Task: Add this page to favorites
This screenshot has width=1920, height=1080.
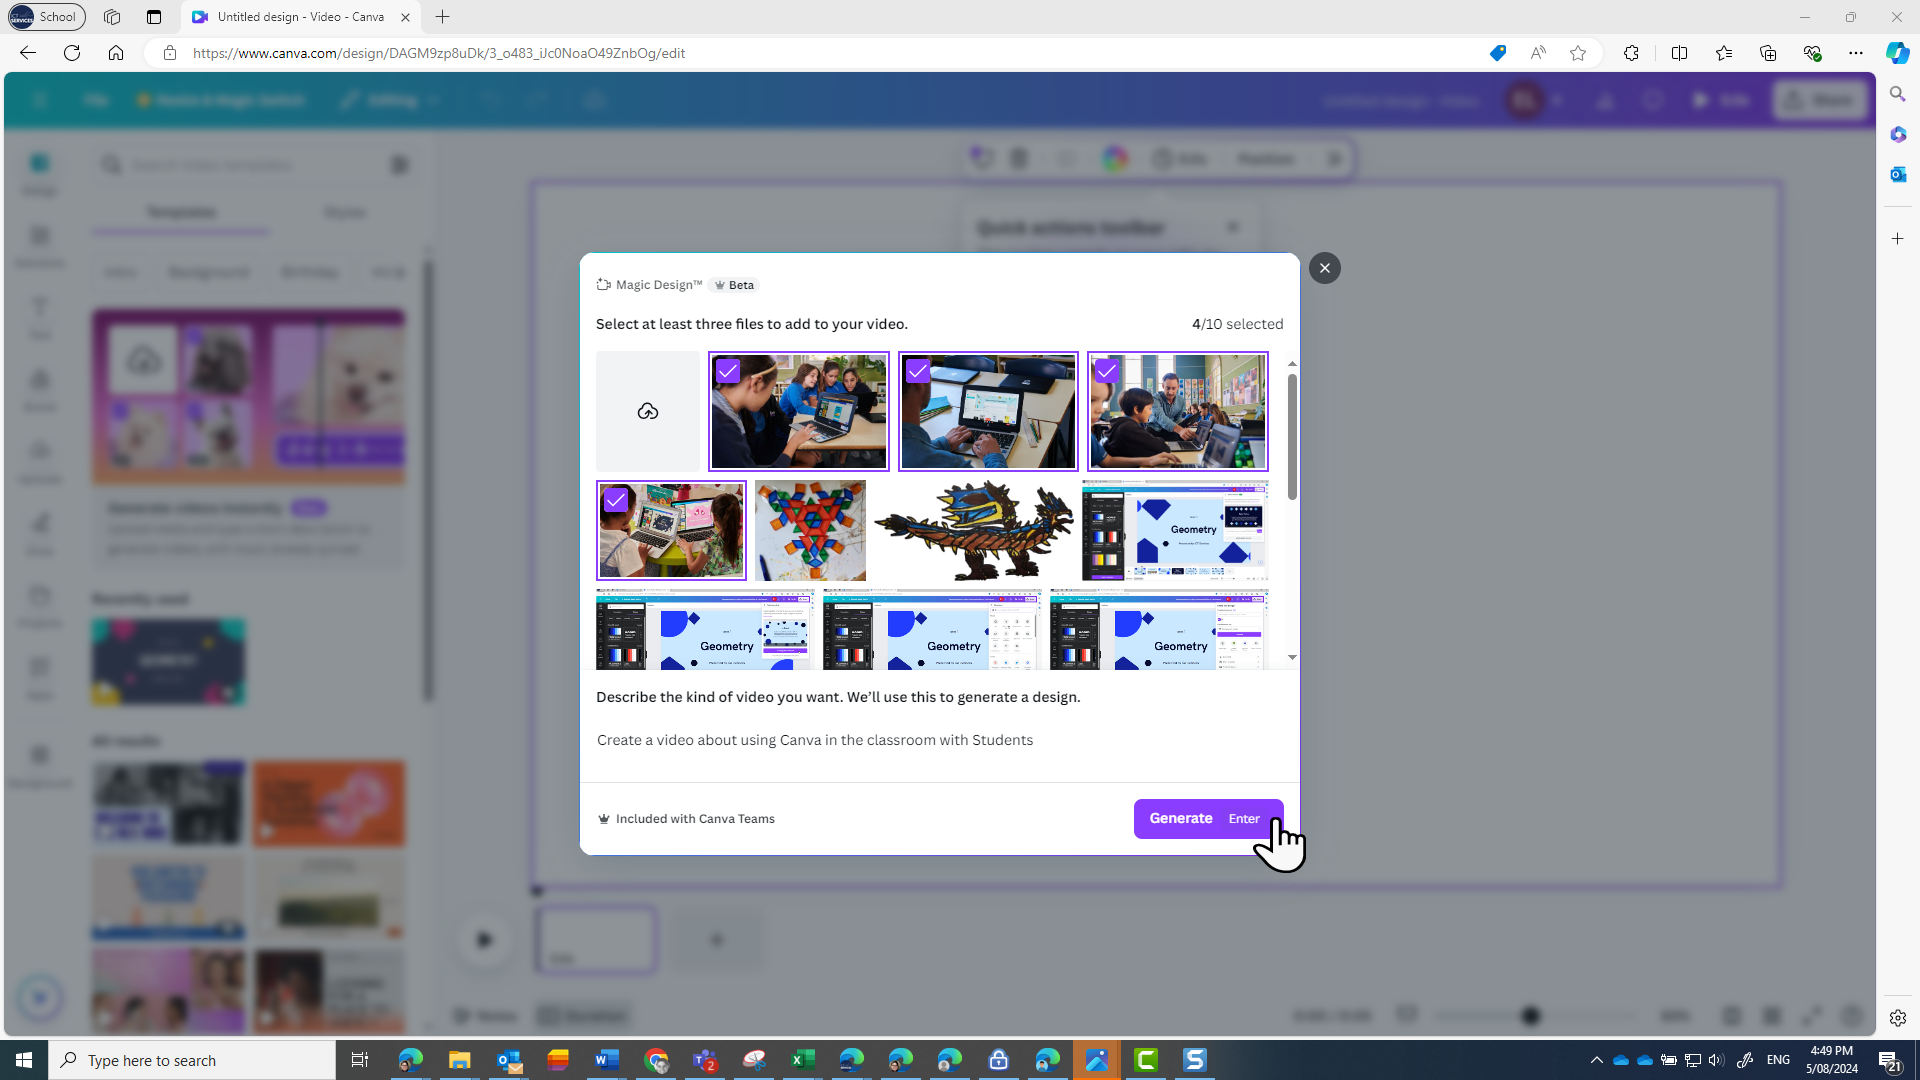Action: pyautogui.click(x=1578, y=53)
